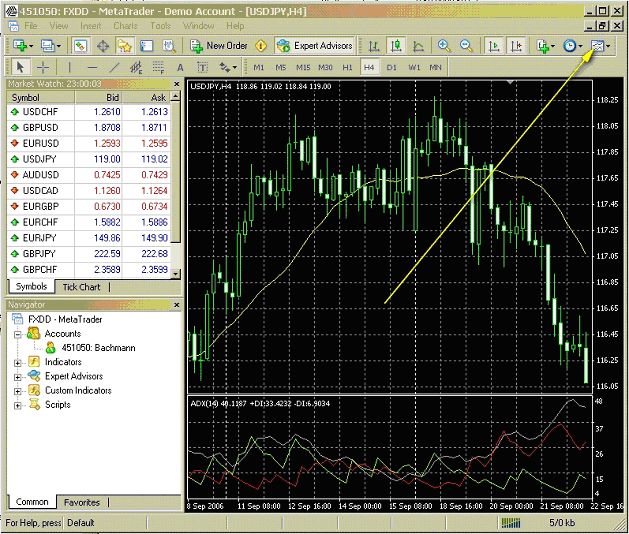The image size is (629, 534).
Task: Expand the Scripts tree node
Action: coord(18,406)
